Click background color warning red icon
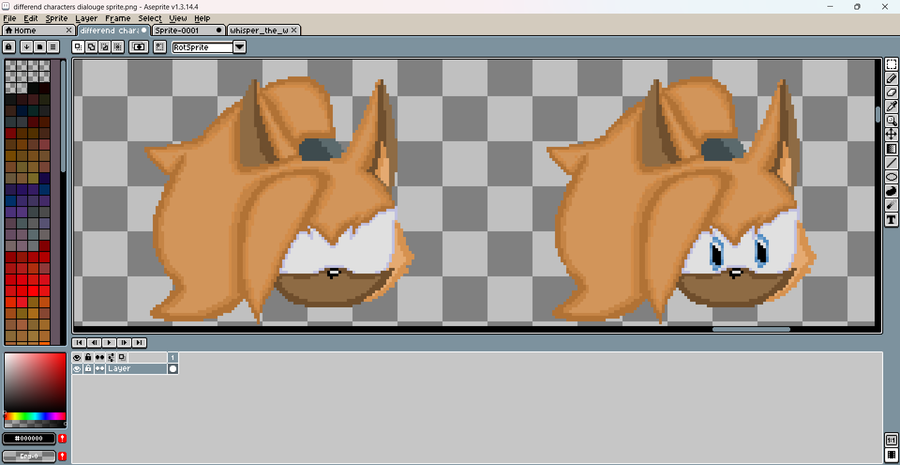The image size is (900, 465). click(x=62, y=456)
